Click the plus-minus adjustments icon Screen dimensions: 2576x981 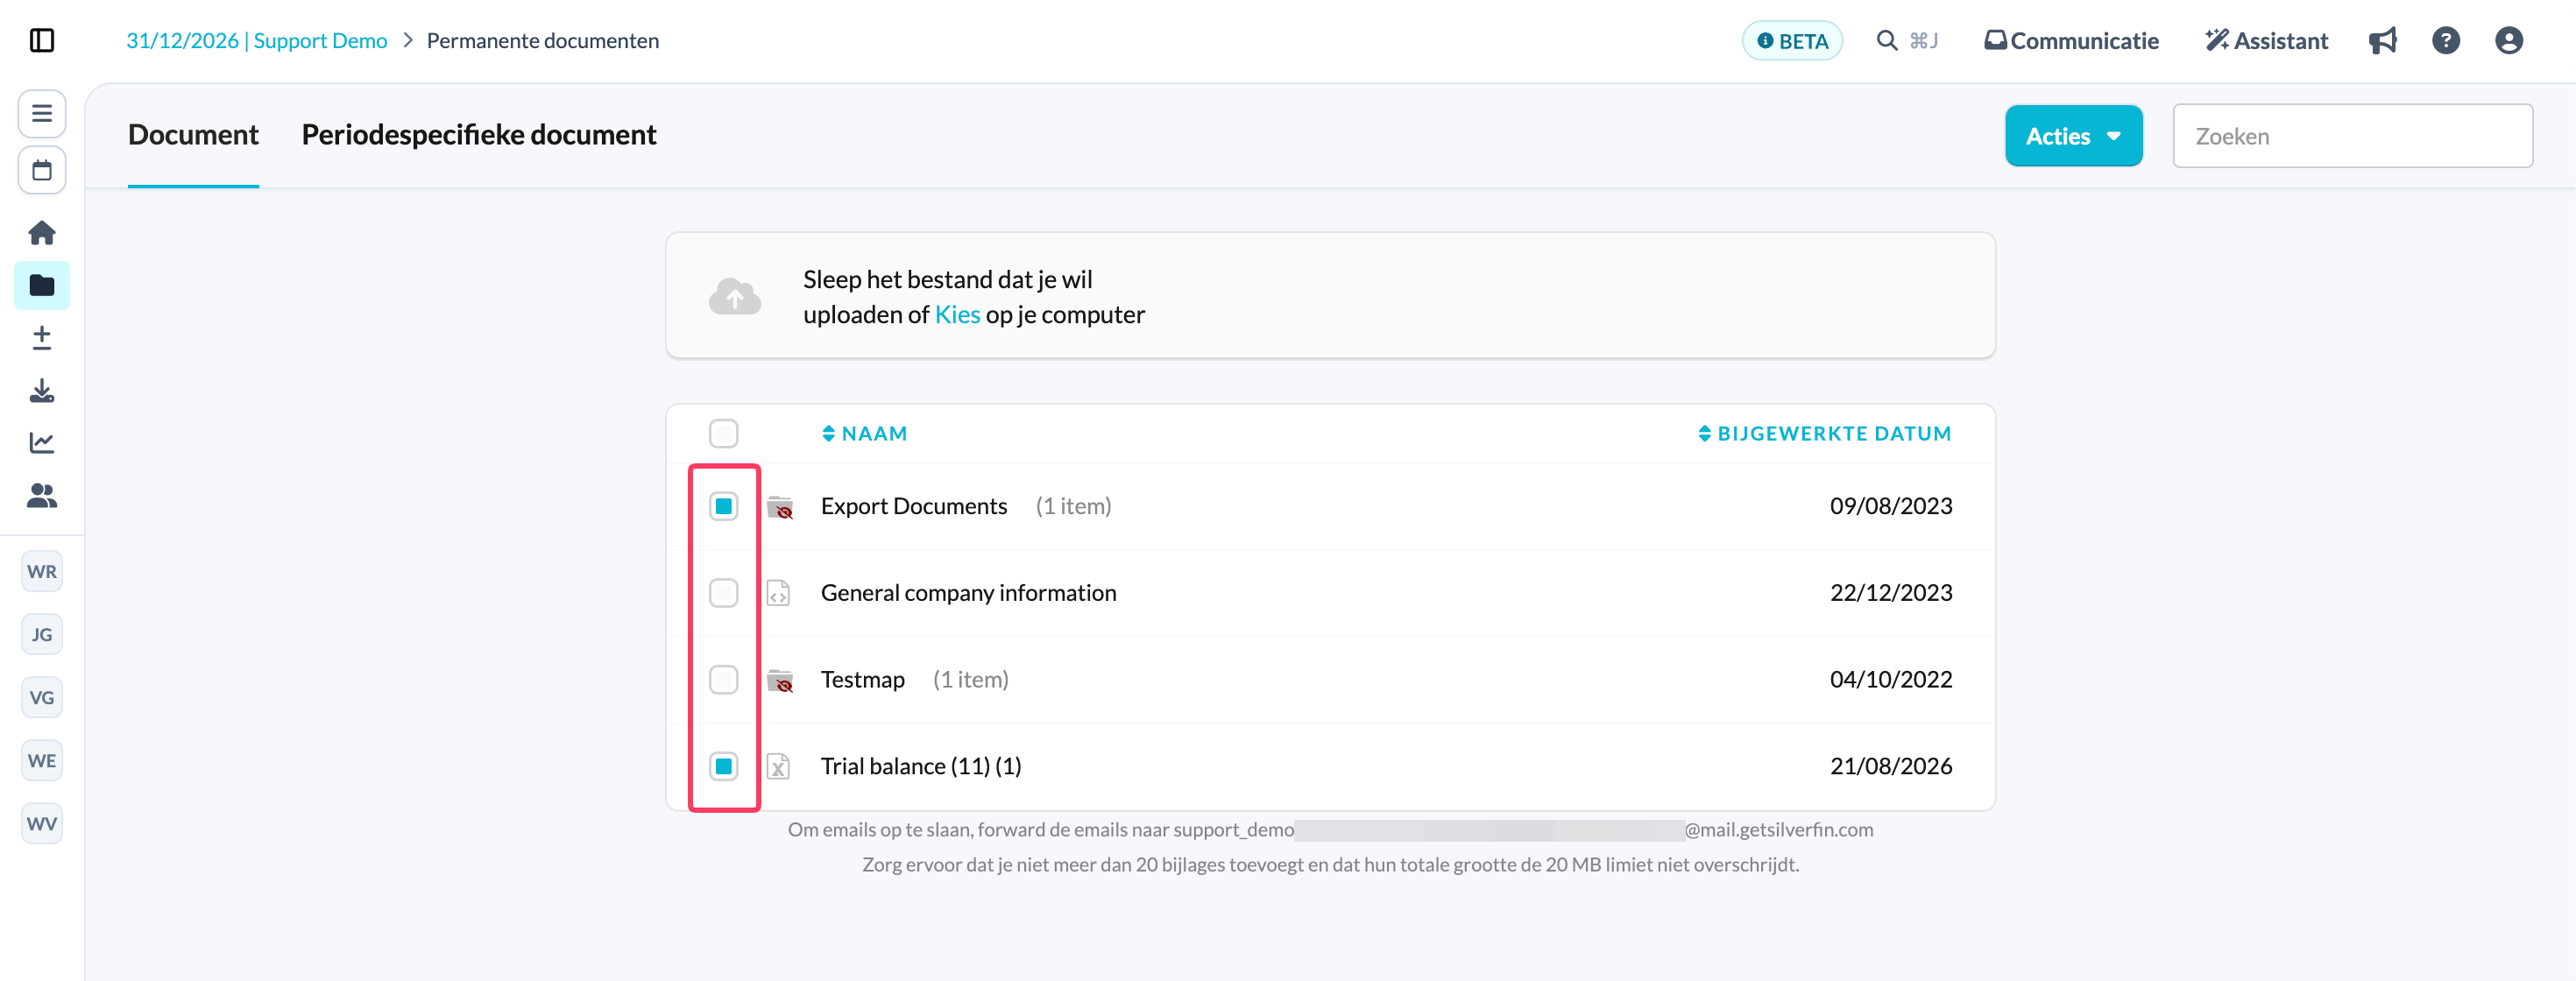tap(41, 338)
